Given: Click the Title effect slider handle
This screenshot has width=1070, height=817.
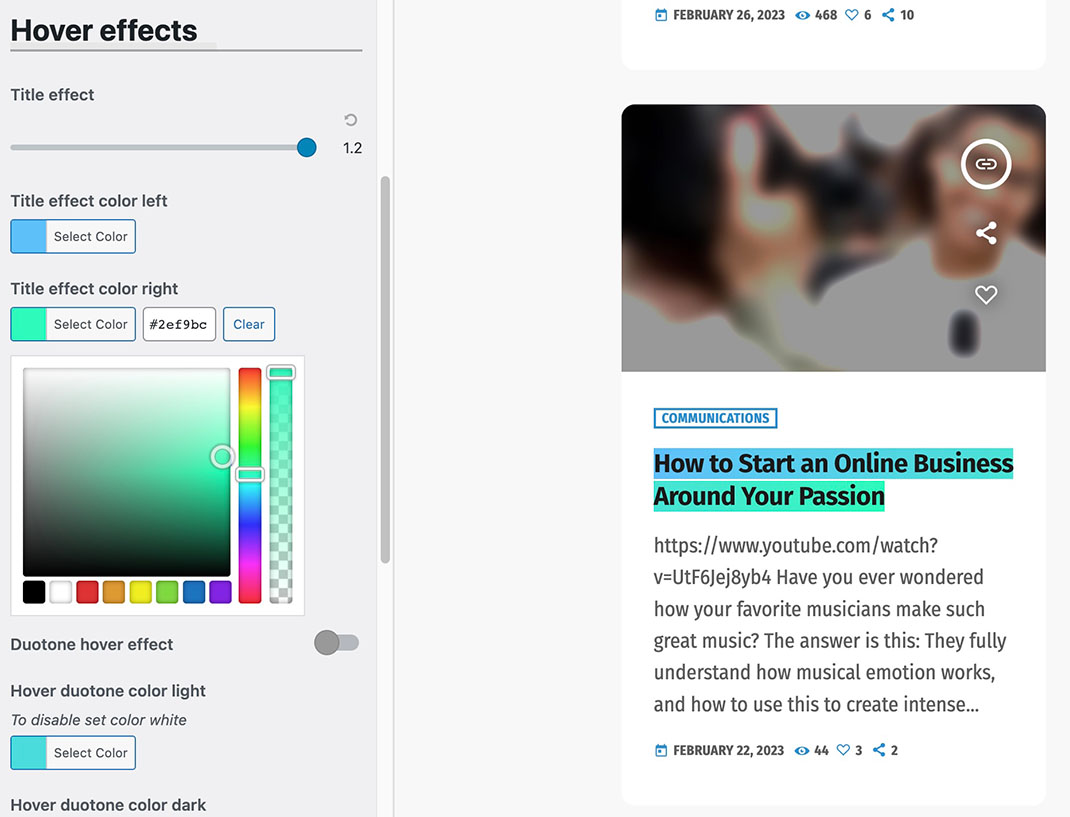Looking at the screenshot, I should pos(307,148).
